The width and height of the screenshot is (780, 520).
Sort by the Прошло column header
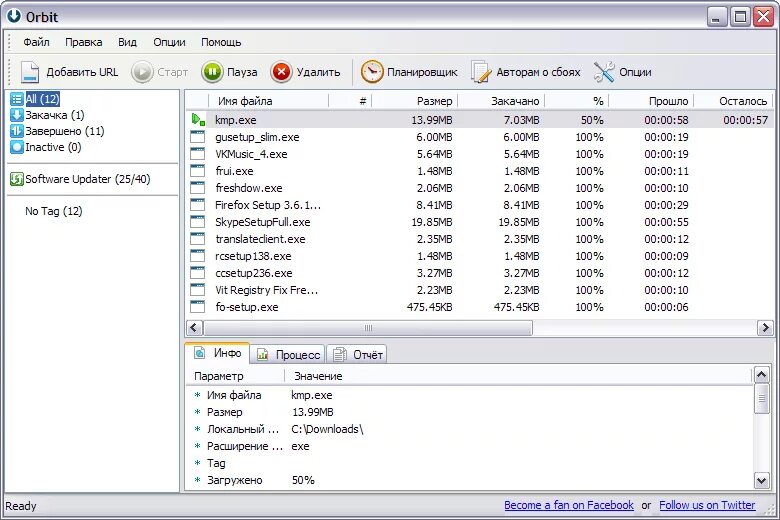click(x=651, y=101)
